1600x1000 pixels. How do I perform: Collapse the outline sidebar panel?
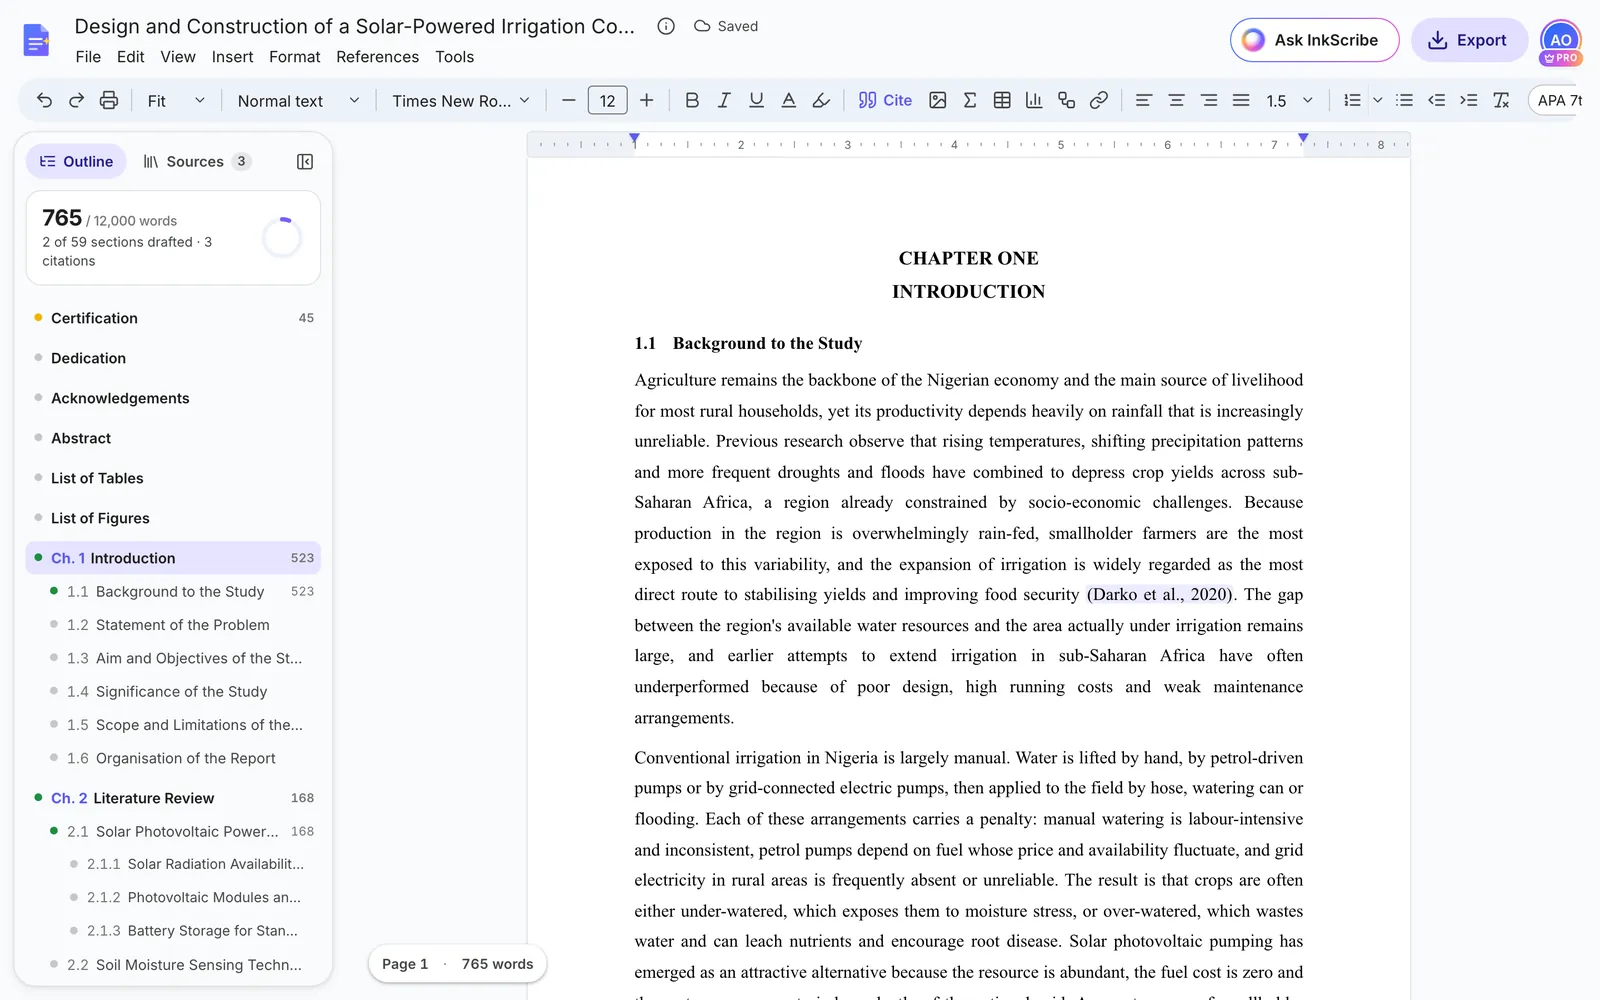(305, 162)
